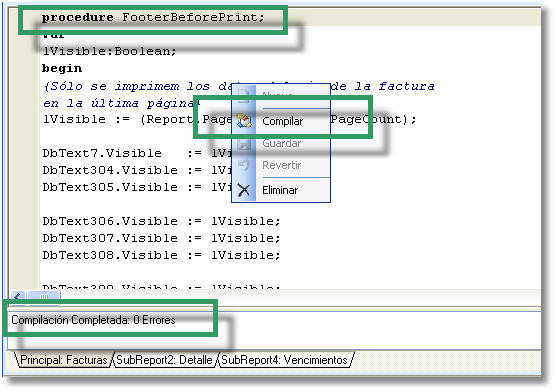Image resolution: width=555 pixels, height=391 pixels.
Task: Click the Guardar disk icon
Action: (244, 144)
